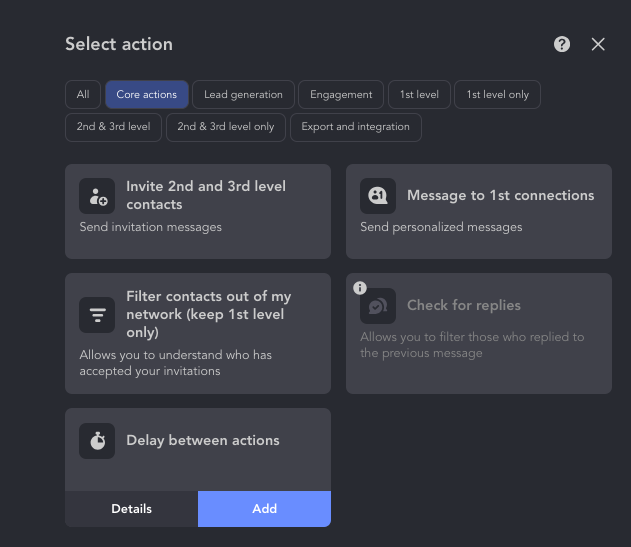Click the help question mark icon
Viewport: 631px width, 547px height.
(562, 44)
